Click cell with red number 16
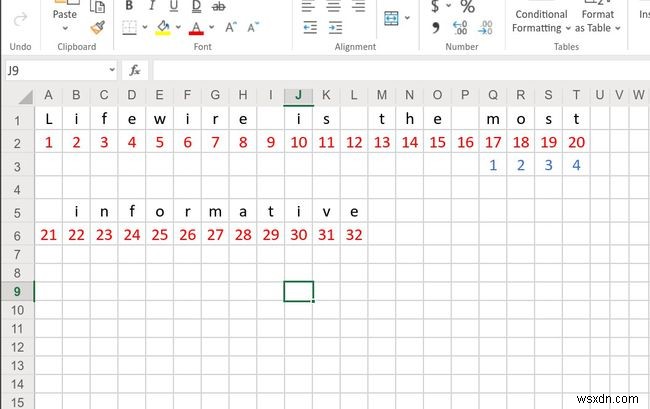The width and height of the screenshot is (650, 409). coord(465,142)
